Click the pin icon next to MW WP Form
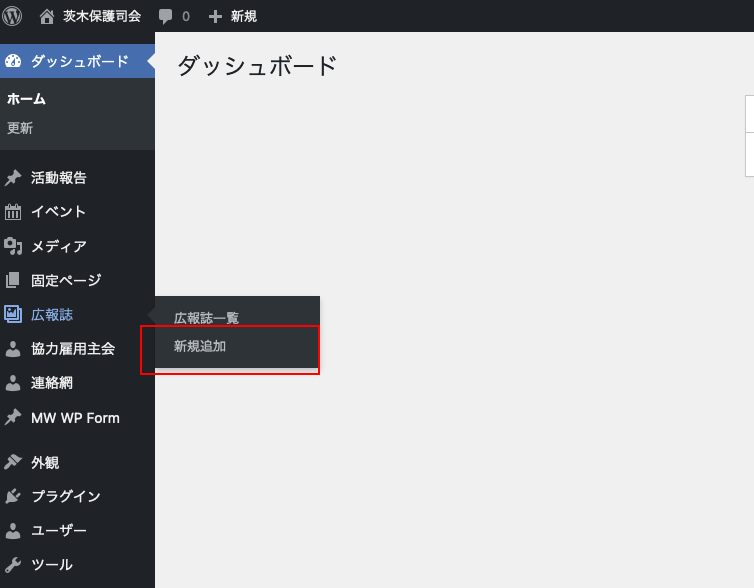Viewport: 754px width, 588px height. pyautogui.click(x=13, y=417)
